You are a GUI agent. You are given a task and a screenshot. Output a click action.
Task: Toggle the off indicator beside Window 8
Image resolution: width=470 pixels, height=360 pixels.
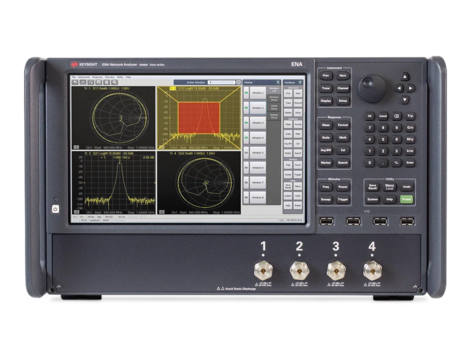tap(247, 198)
